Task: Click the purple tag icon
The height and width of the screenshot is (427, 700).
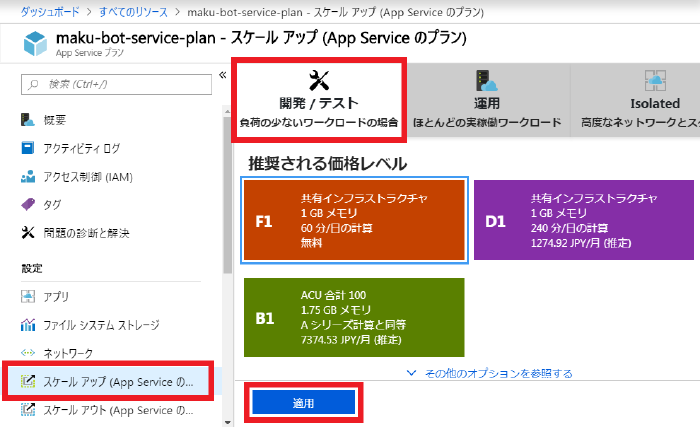Action: 28,204
